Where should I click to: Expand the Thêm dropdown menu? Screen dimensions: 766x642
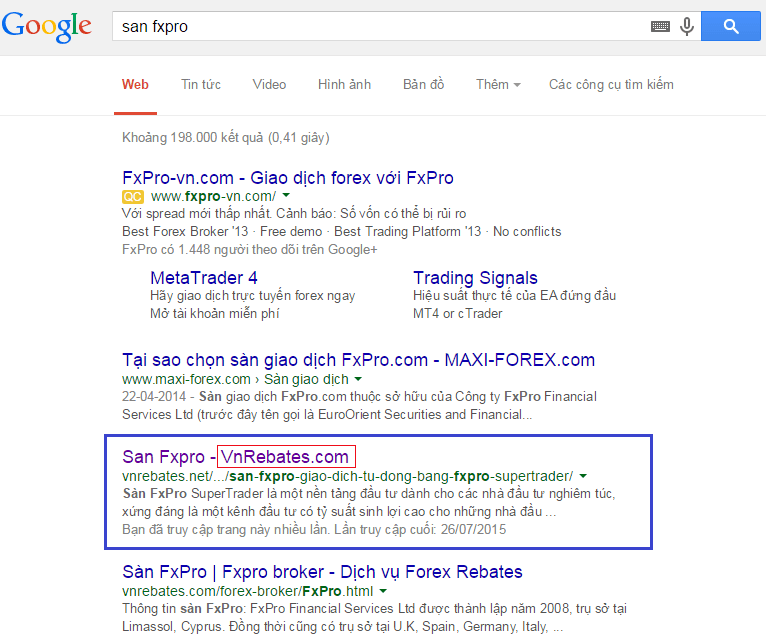498,85
